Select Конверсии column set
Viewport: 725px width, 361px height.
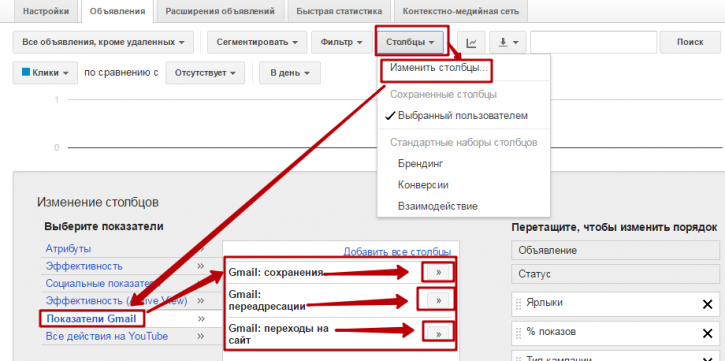tap(423, 185)
